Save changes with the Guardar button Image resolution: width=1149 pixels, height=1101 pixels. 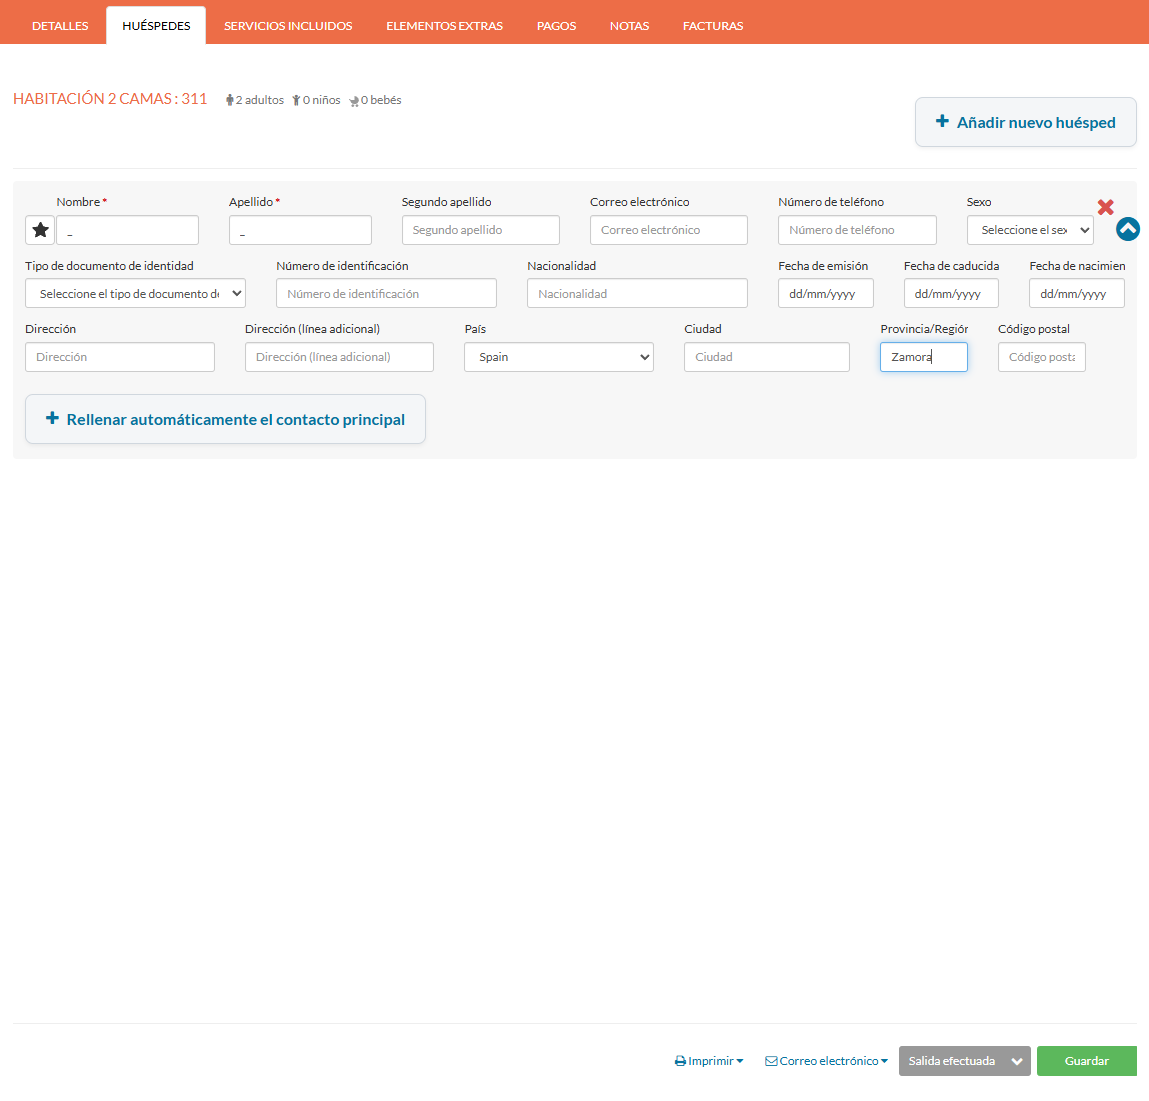click(x=1086, y=1061)
